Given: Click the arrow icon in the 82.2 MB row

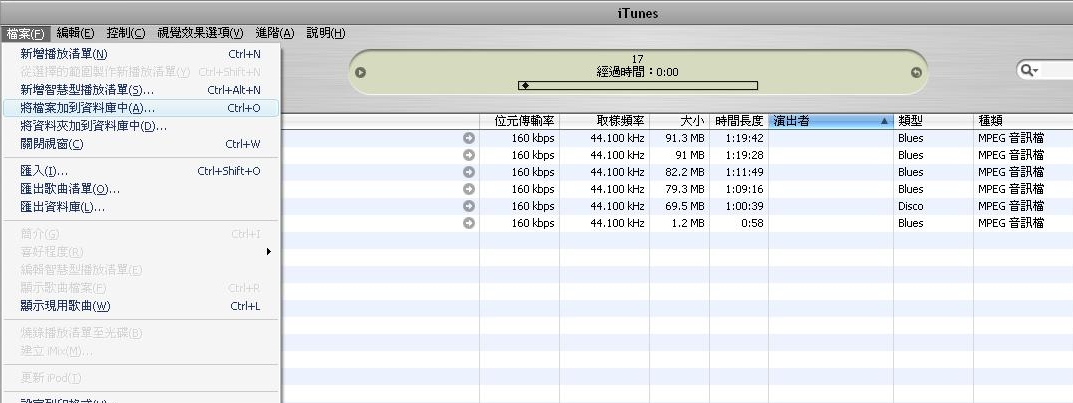Looking at the screenshot, I should click(469, 172).
